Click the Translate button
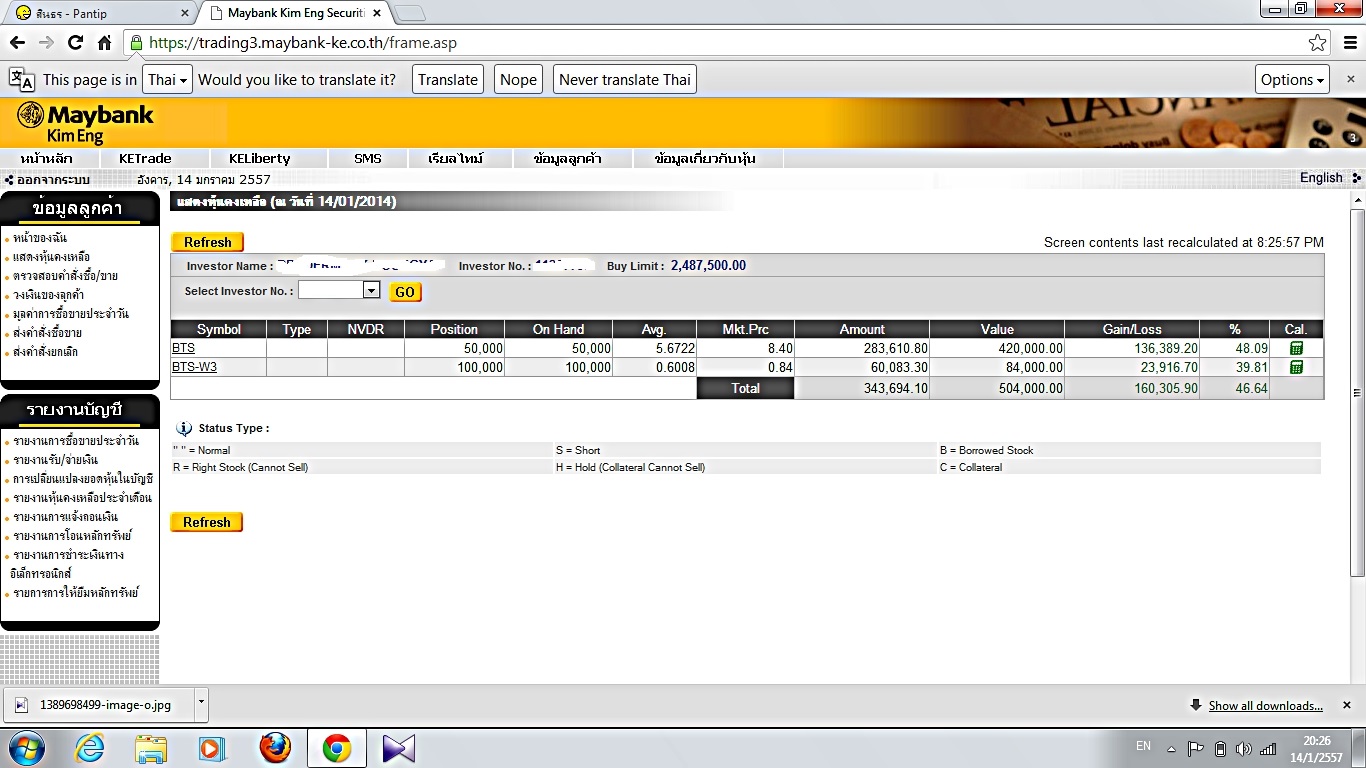 point(448,80)
